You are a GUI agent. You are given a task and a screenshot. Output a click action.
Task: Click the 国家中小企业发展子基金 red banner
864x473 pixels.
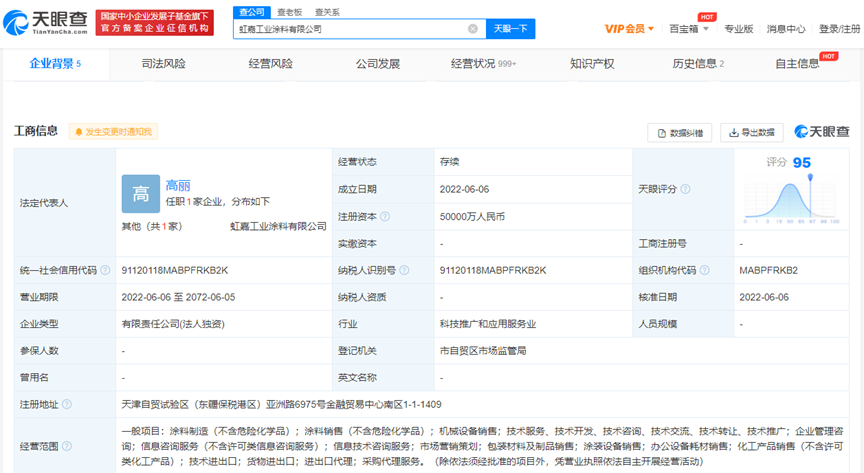[155, 23]
